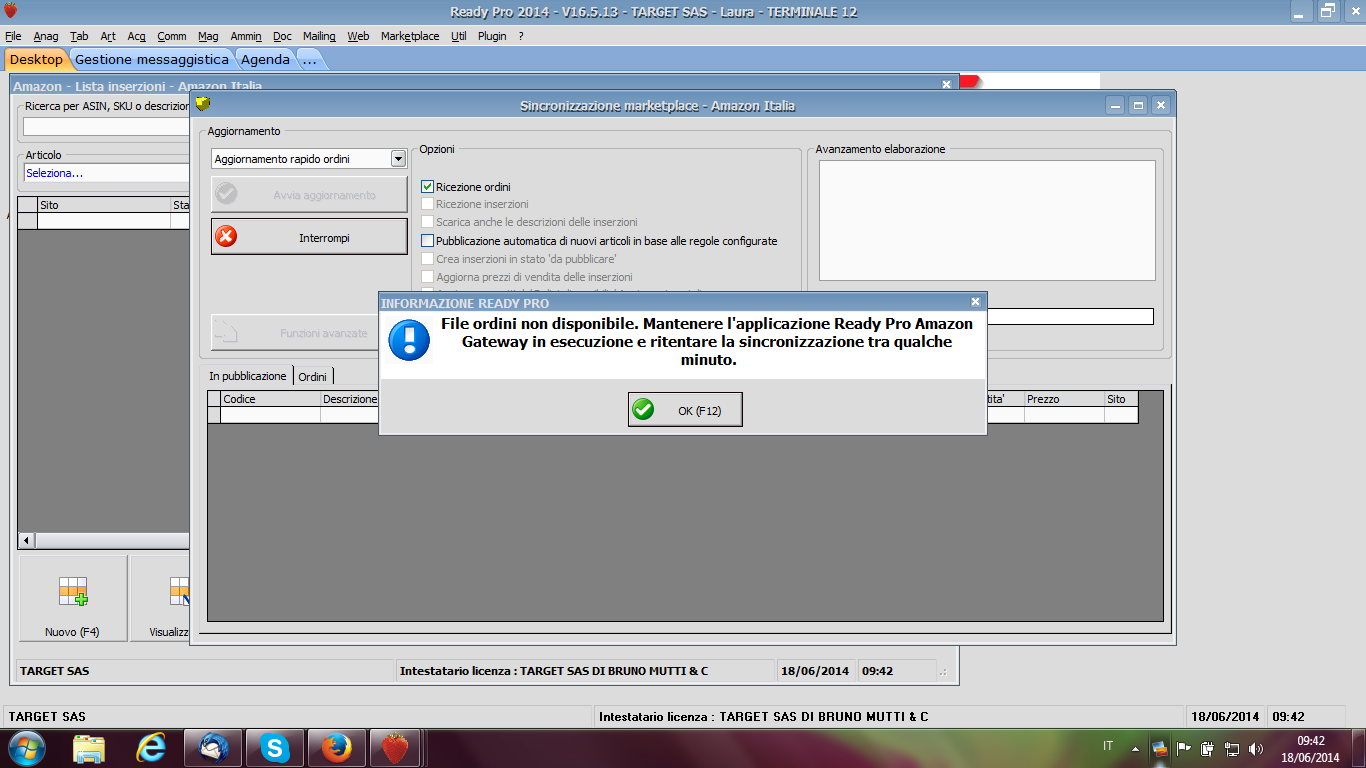1366x768 pixels.
Task: Close the Sincronizzazione marketplace window
Action: tap(1160, 105)
